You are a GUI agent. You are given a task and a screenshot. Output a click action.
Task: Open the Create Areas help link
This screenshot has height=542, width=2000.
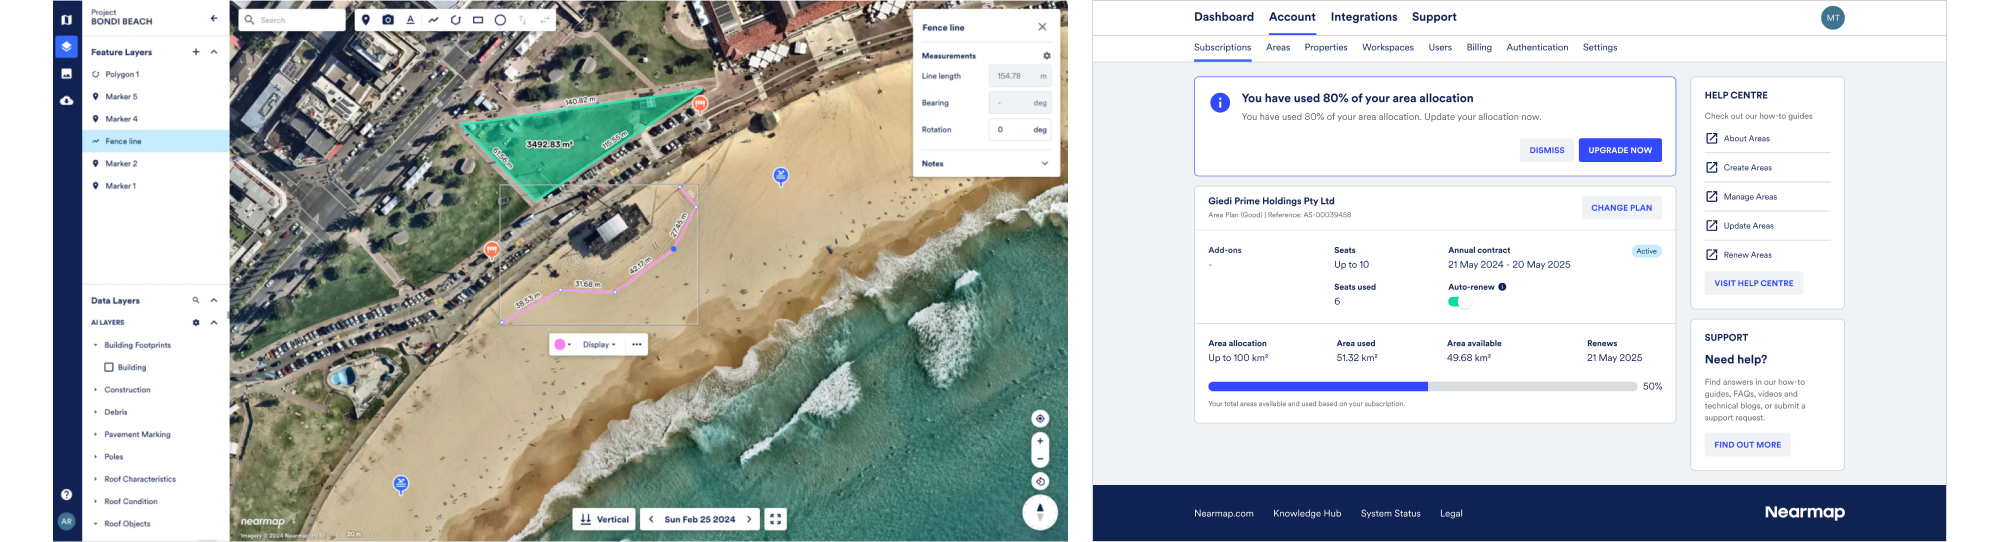[1747, 168]
